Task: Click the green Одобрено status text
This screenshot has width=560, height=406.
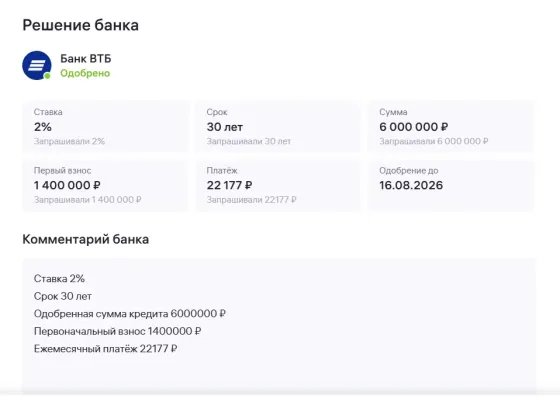Action: tap(85, 73)
